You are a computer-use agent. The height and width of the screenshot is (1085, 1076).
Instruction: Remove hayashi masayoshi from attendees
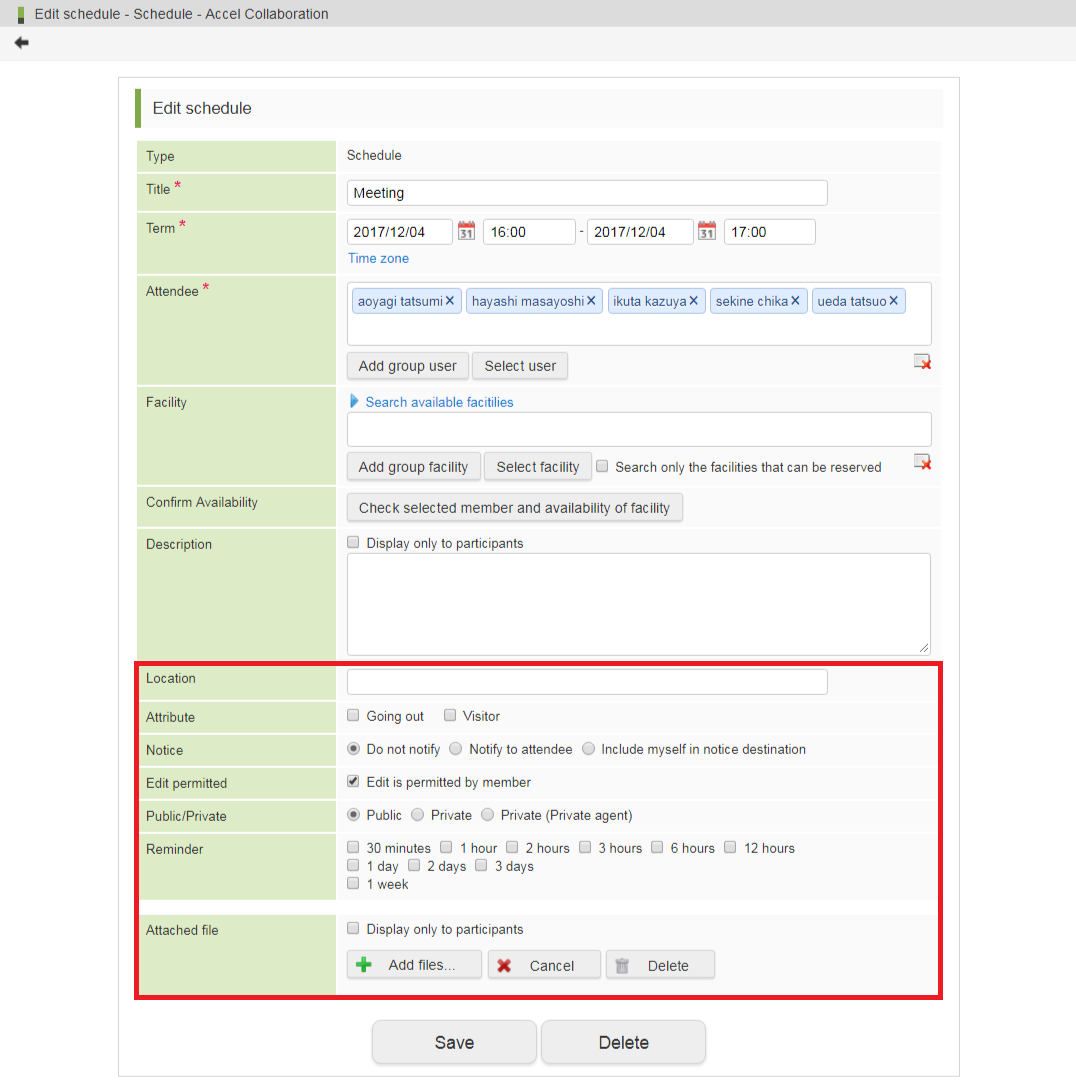(592, 301)
